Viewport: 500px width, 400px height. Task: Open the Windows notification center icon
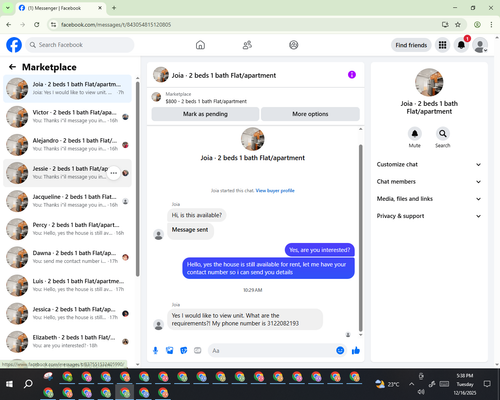(x=487, y=384)
